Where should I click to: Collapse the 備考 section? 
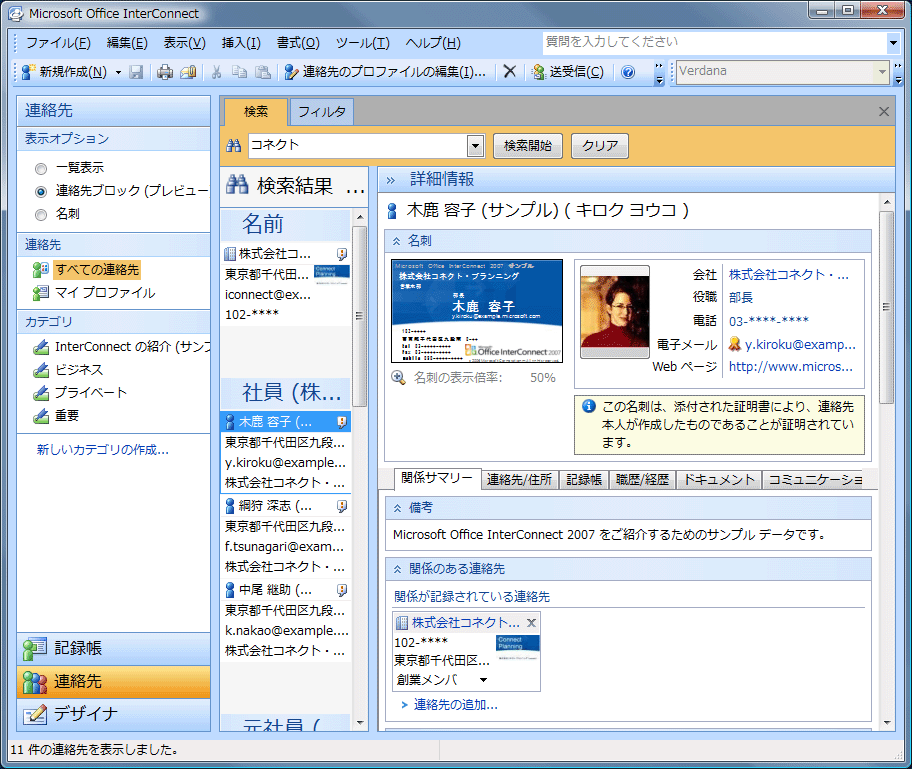point(397,508)
